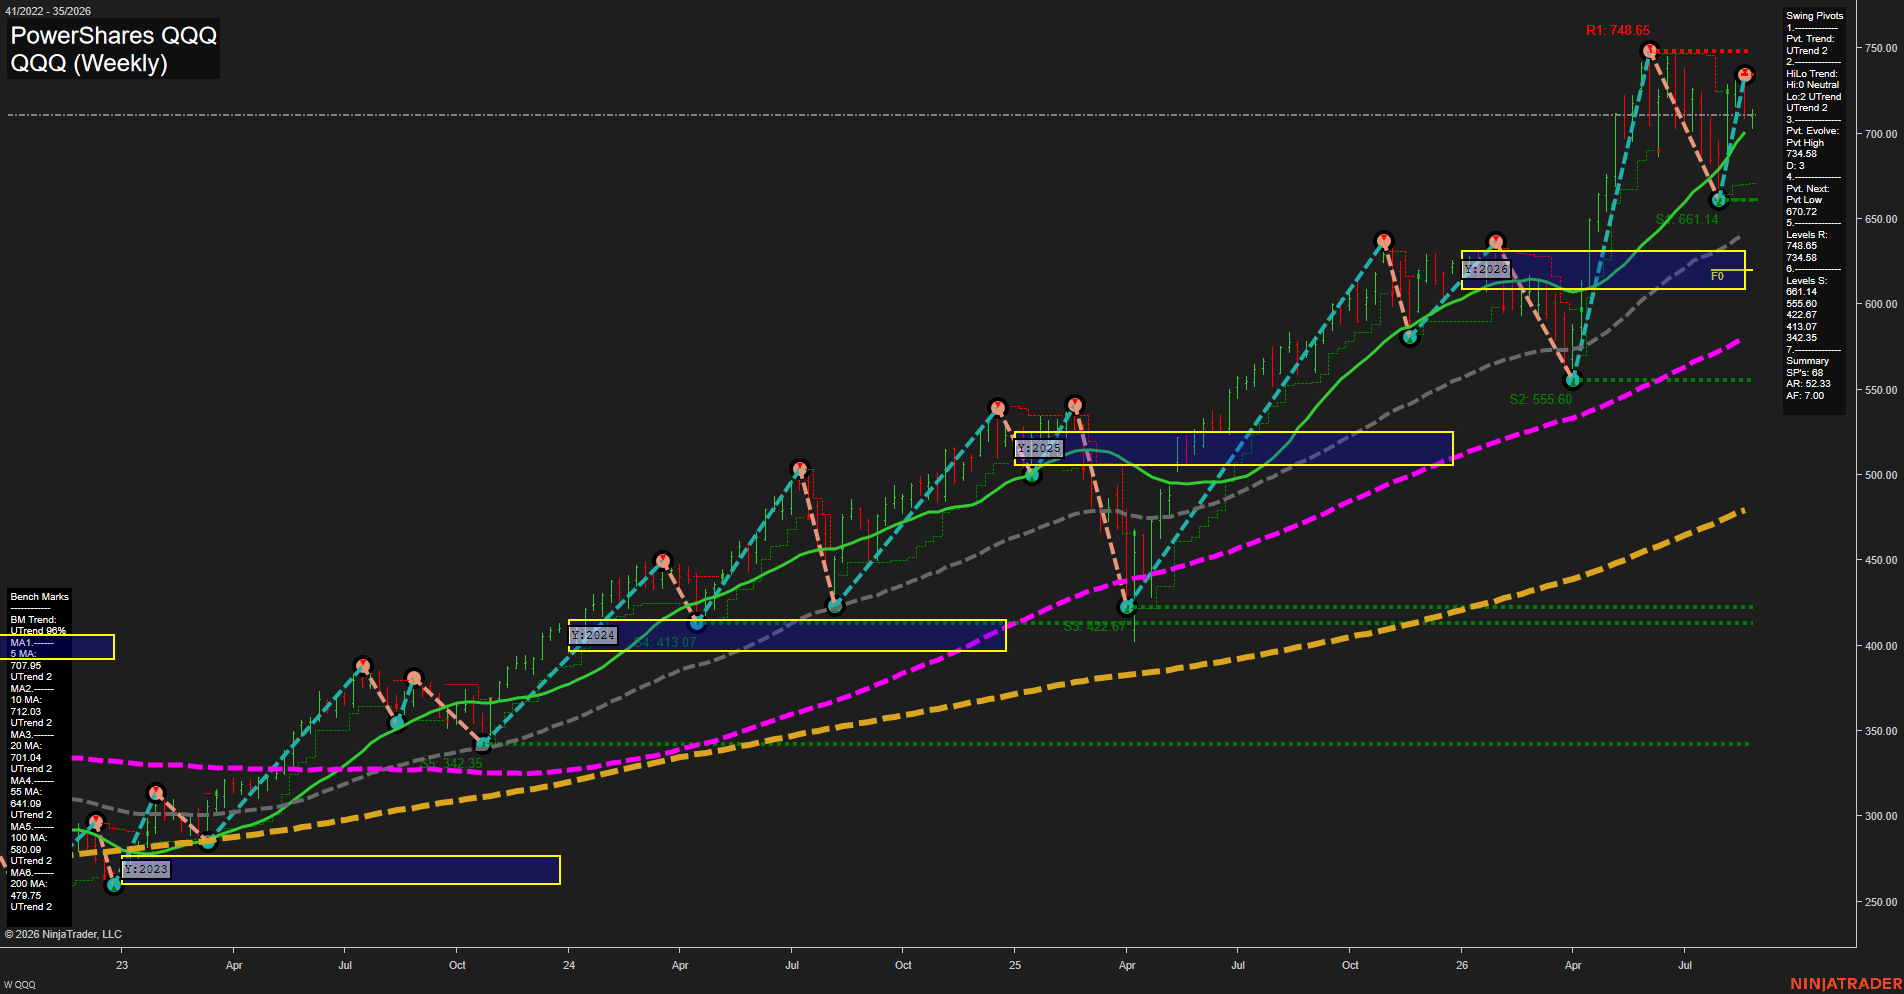This screenshot has height=994, width=1904.
Task: Select the swing low pivot marker at S3 422.67
Action: (1127, 607)
